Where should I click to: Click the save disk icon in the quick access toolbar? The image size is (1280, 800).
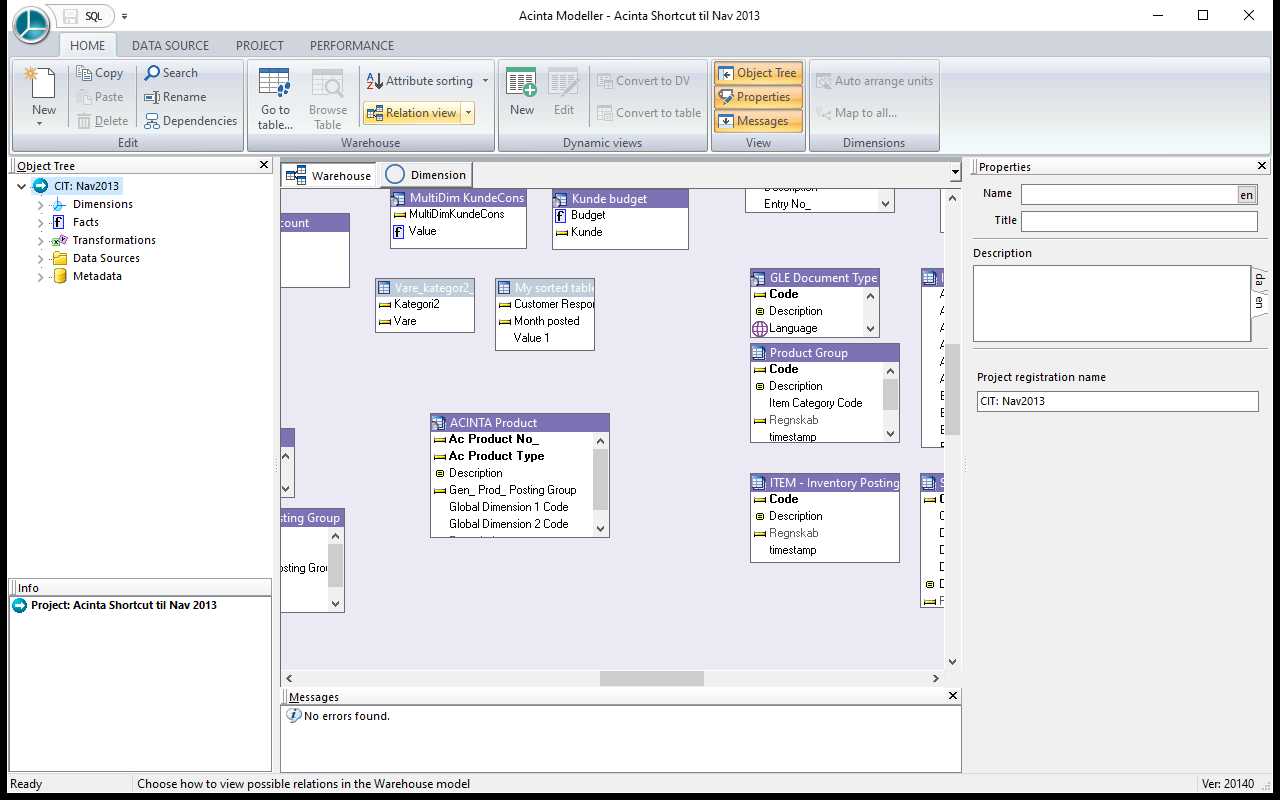click(x=71, y=16)
